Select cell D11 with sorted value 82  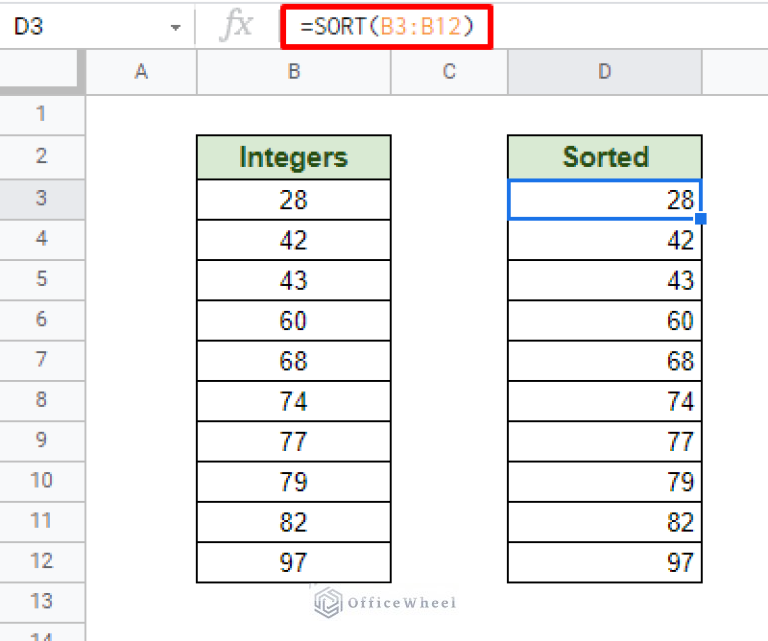pos(605,522)
